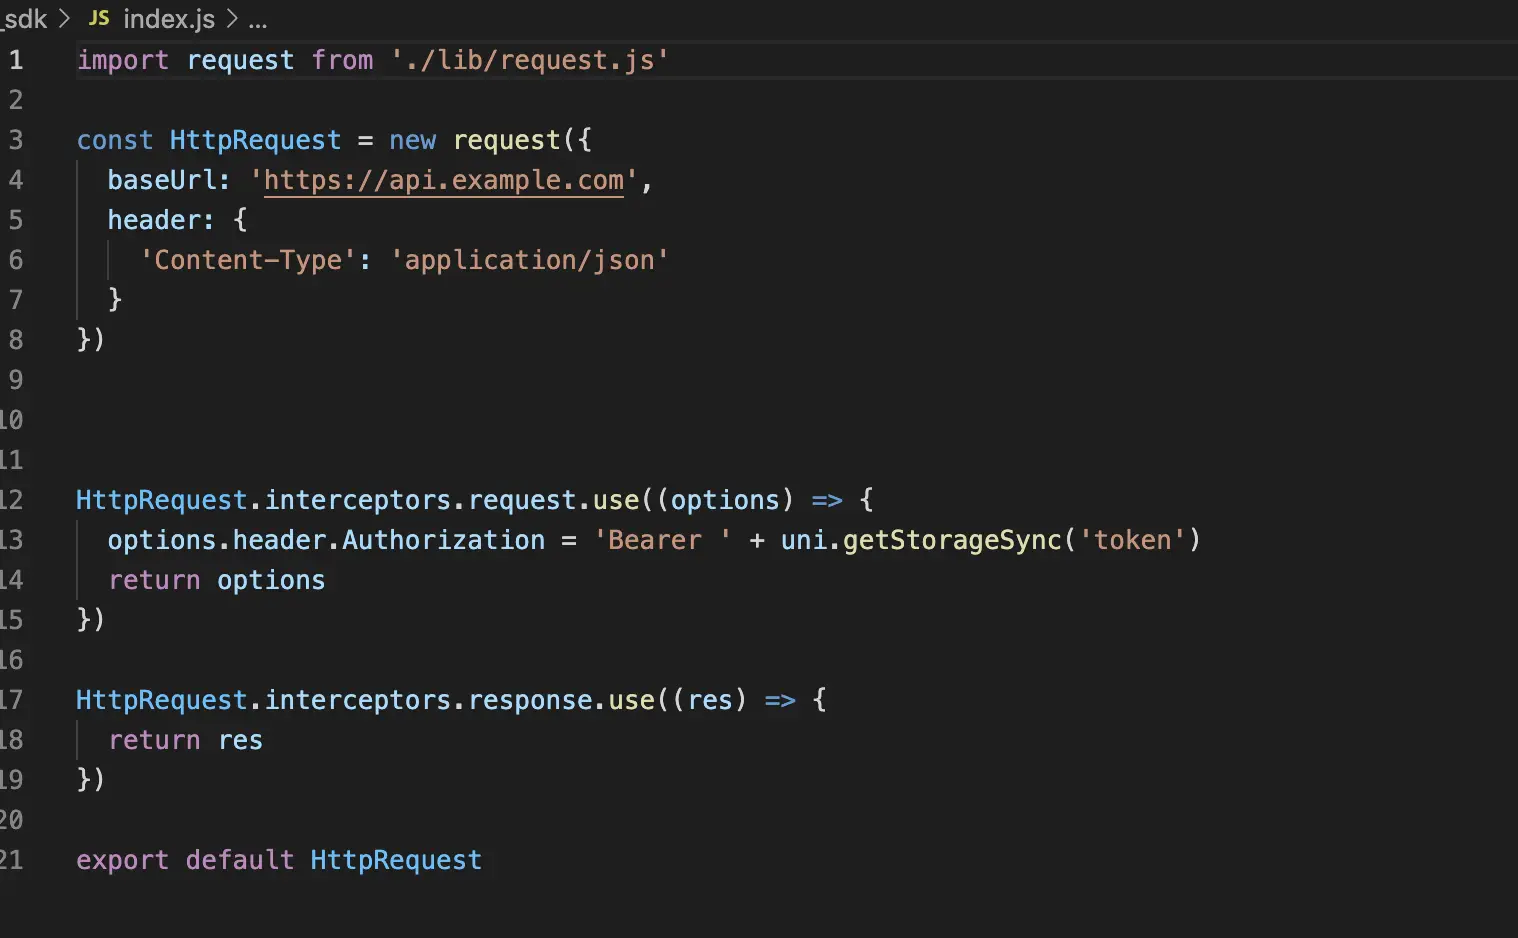Click HttpRequest in the export default line
The image size is (1518, 938).
[x=396, y=860]
